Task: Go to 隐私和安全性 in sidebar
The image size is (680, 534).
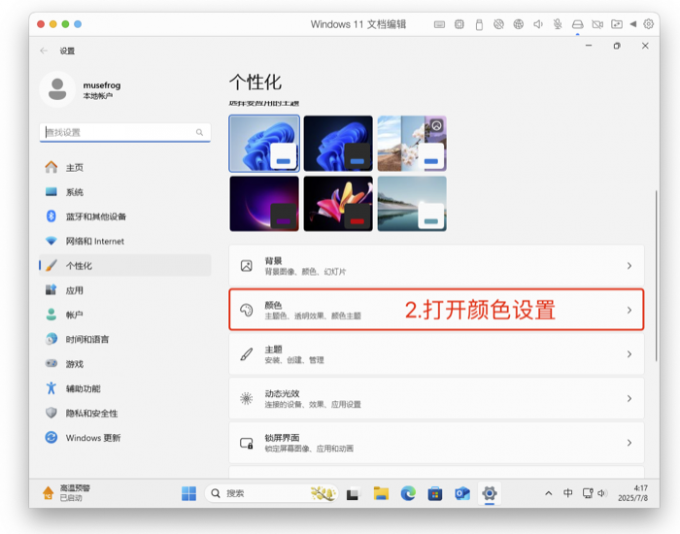Action: (125, 413)
